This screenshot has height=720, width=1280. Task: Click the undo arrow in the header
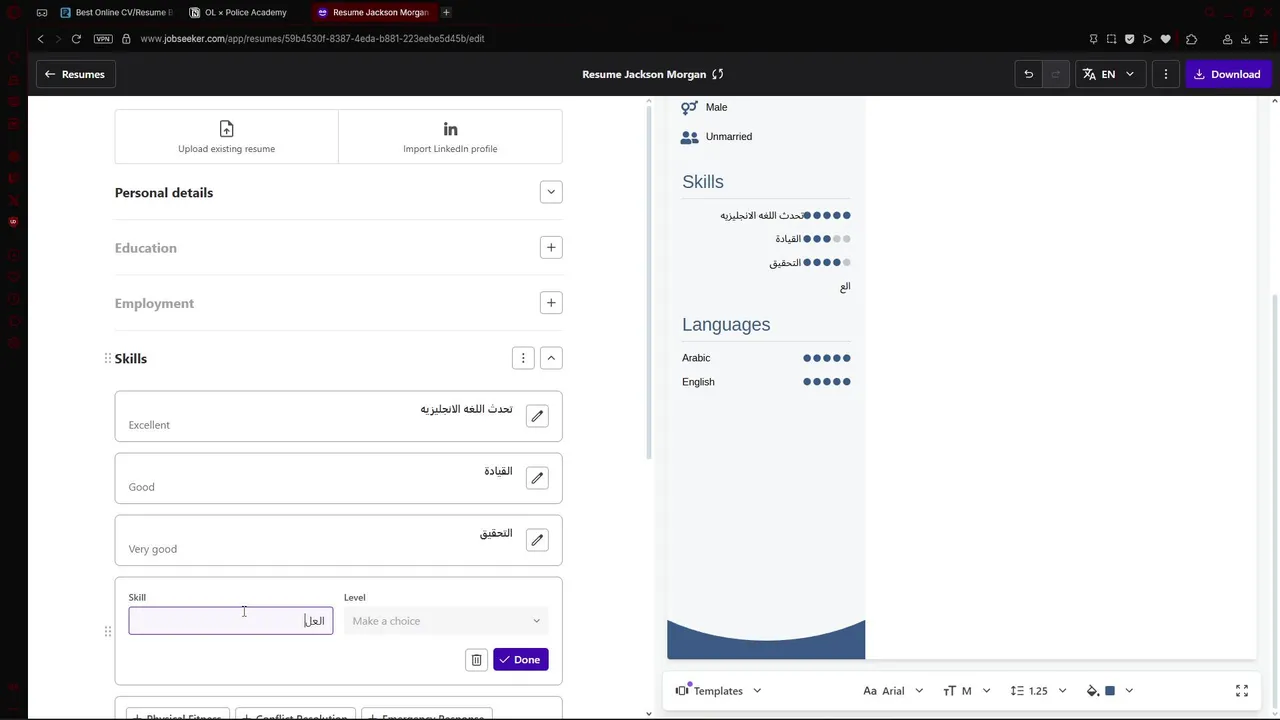pos(1028,74)
